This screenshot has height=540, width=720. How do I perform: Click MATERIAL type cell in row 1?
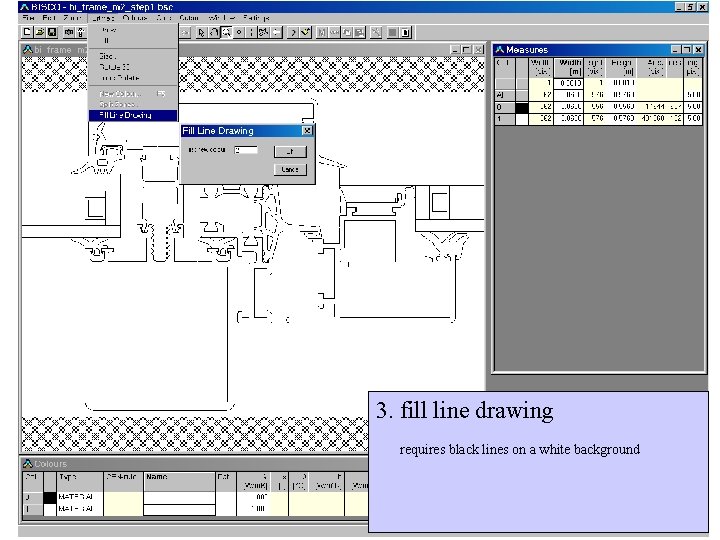[79, 509]
